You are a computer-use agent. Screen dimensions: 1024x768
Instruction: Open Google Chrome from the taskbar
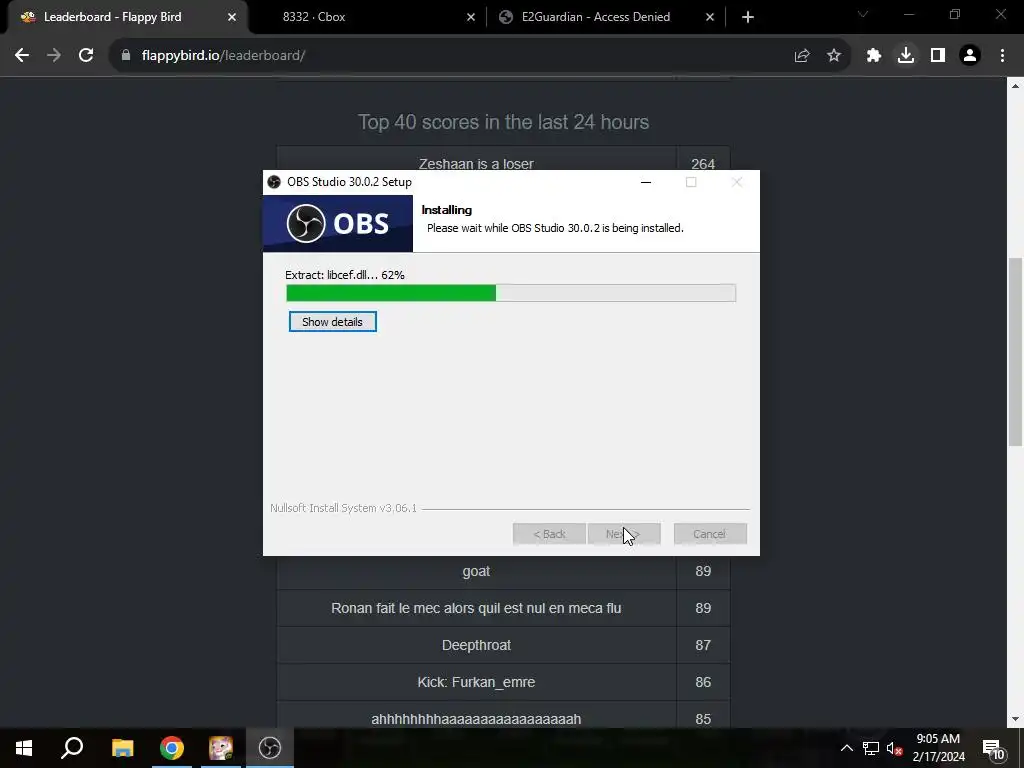(x=172, y=748)
